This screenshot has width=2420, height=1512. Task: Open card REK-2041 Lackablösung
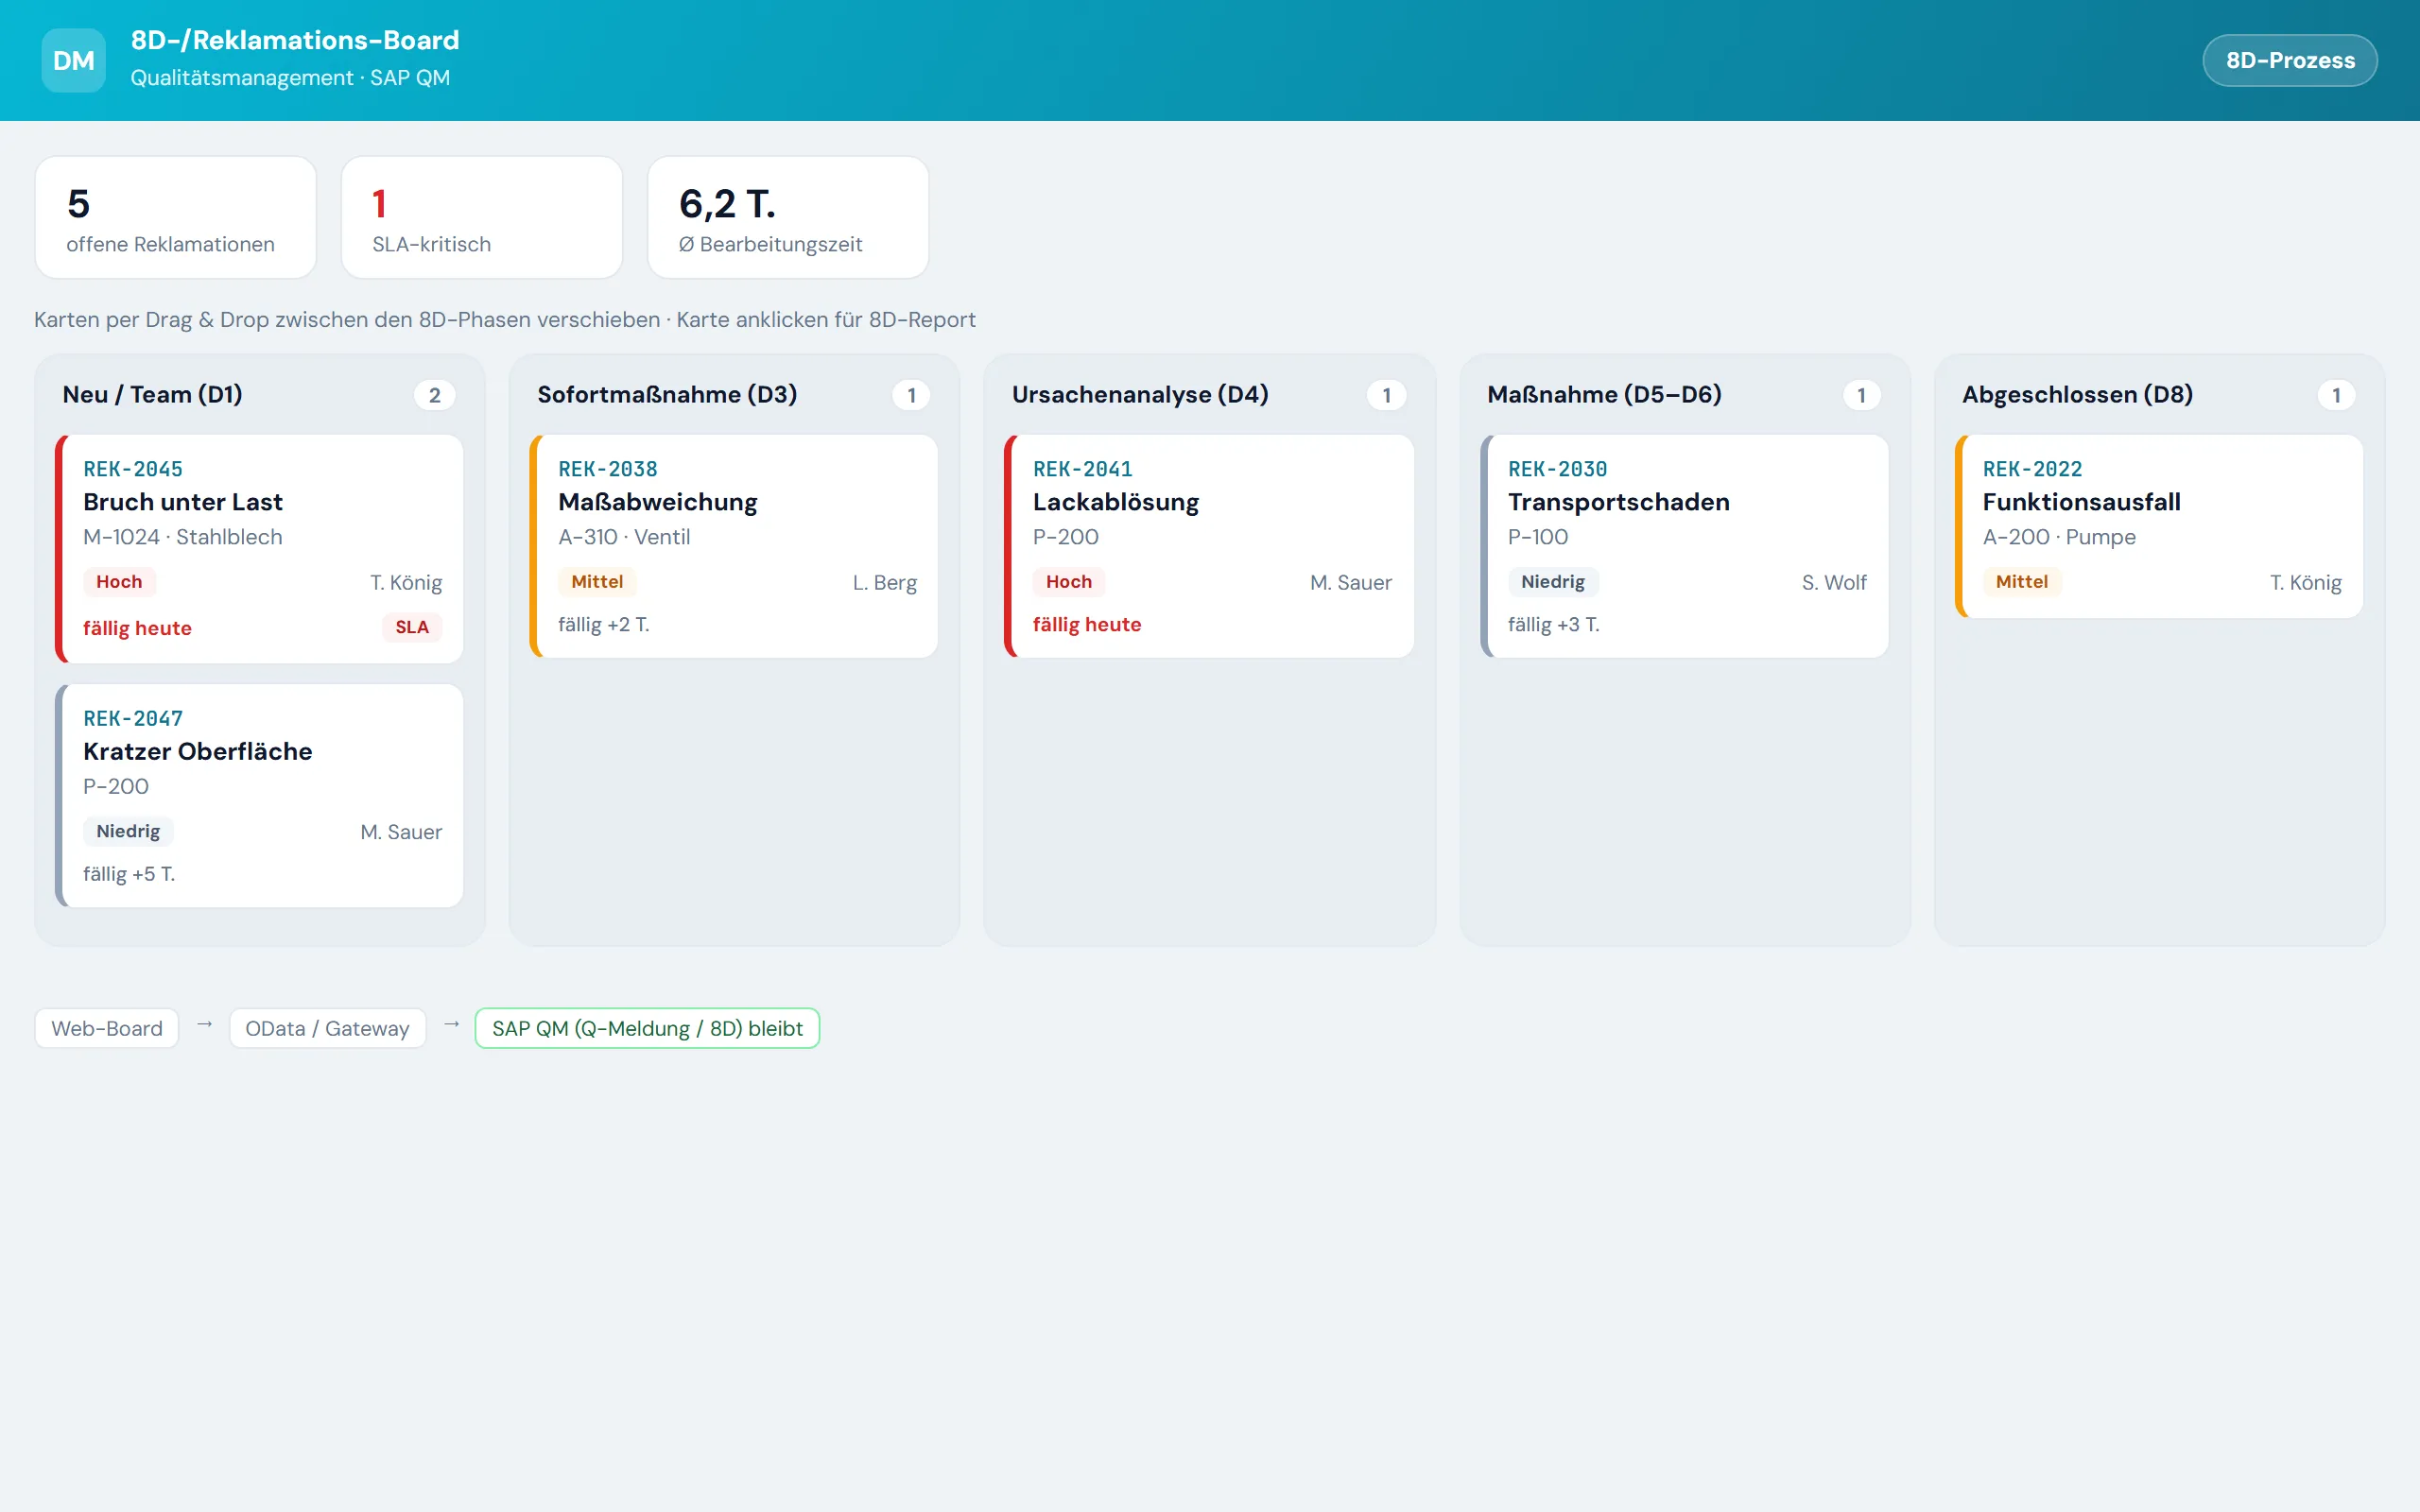click(x=1209, y=546)
